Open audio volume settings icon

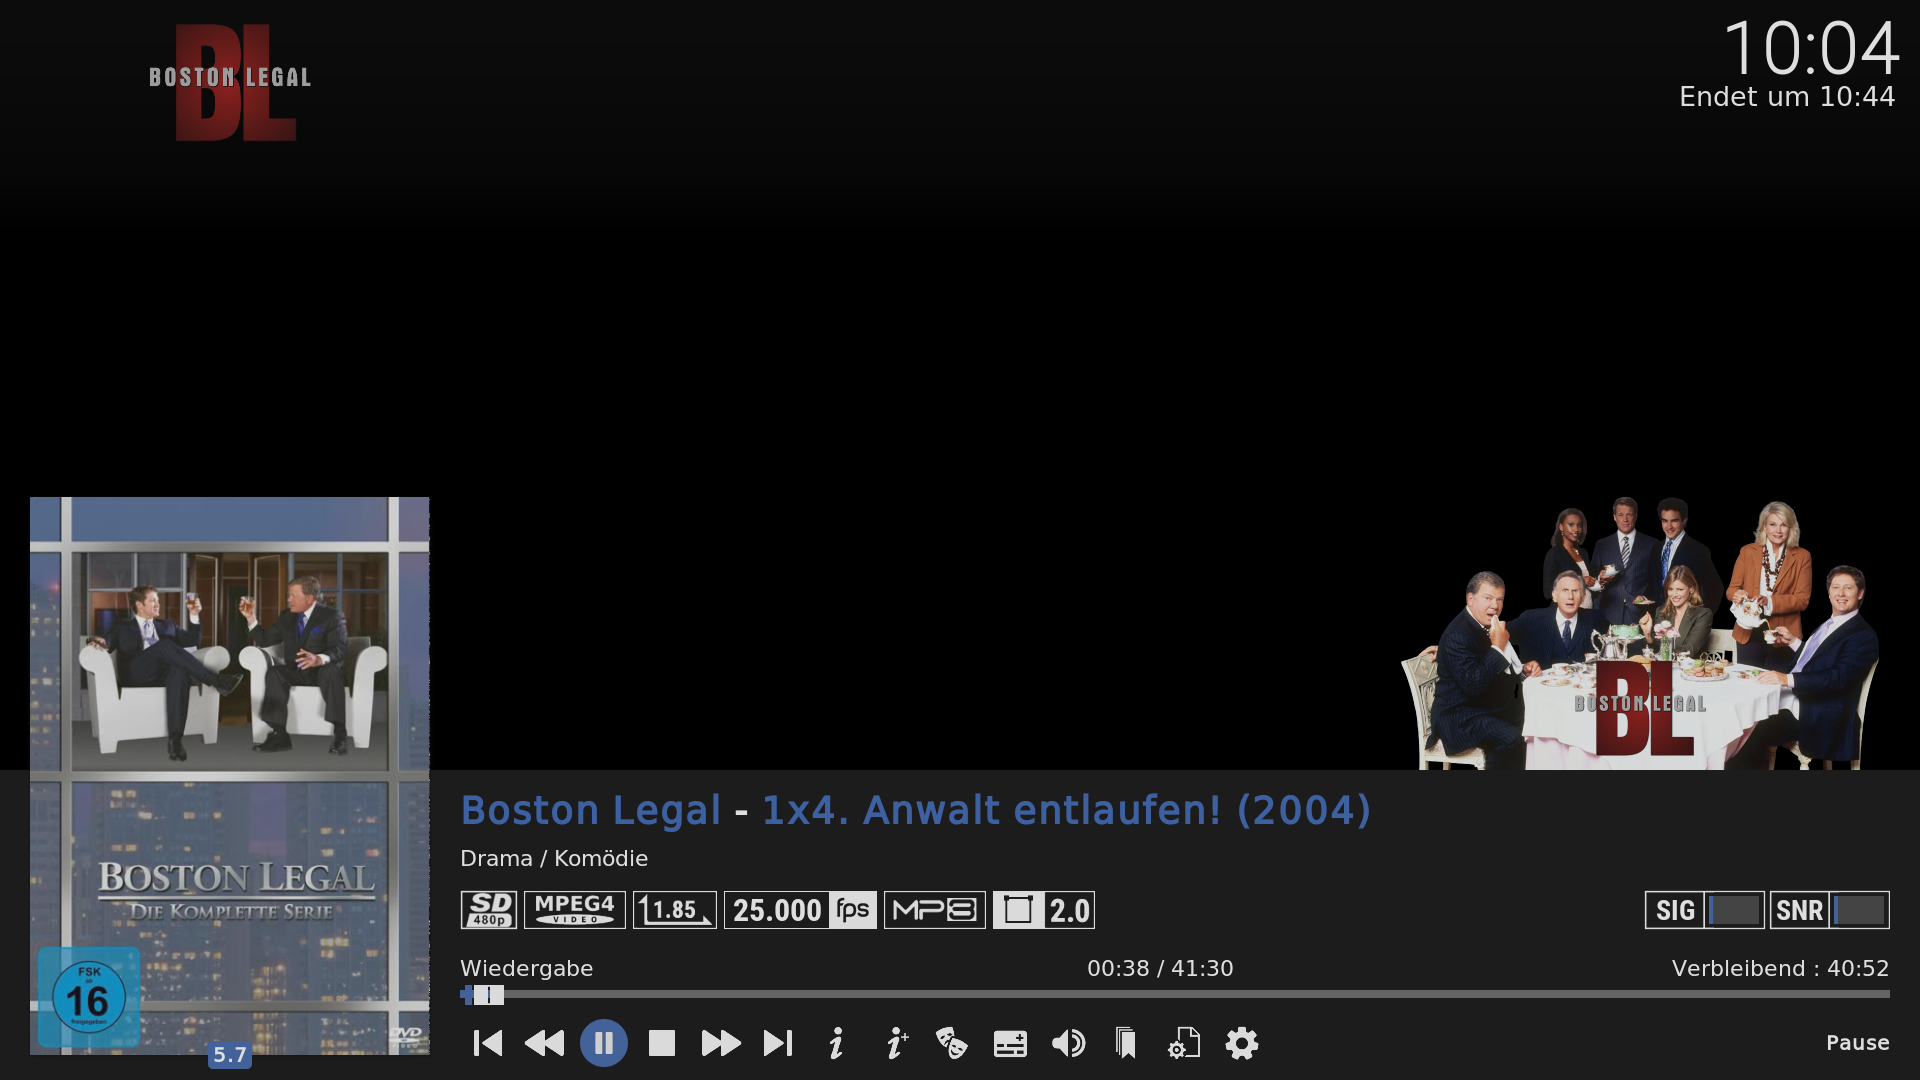(1068, 1043)
